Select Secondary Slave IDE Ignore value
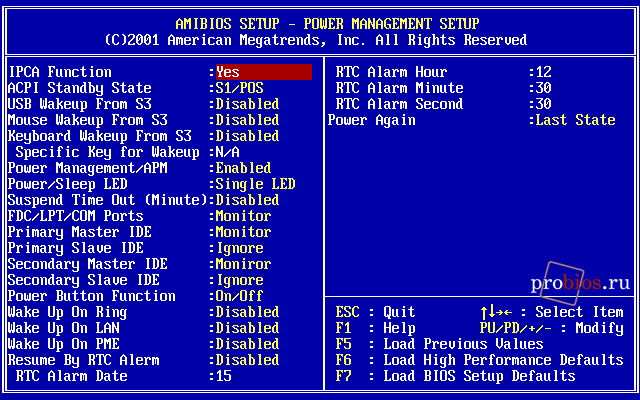The width and height of the screenshot is (640, 400). click(240, 280)
